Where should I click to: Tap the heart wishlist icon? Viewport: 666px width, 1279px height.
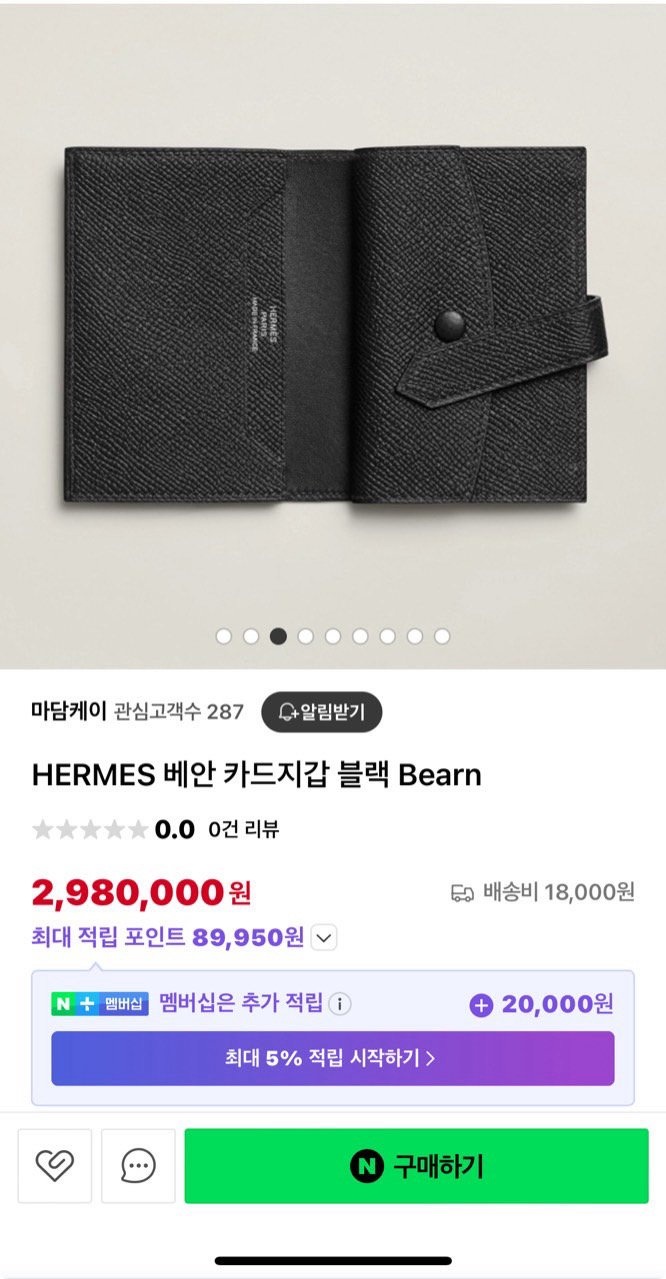(x=54, y=1166)
